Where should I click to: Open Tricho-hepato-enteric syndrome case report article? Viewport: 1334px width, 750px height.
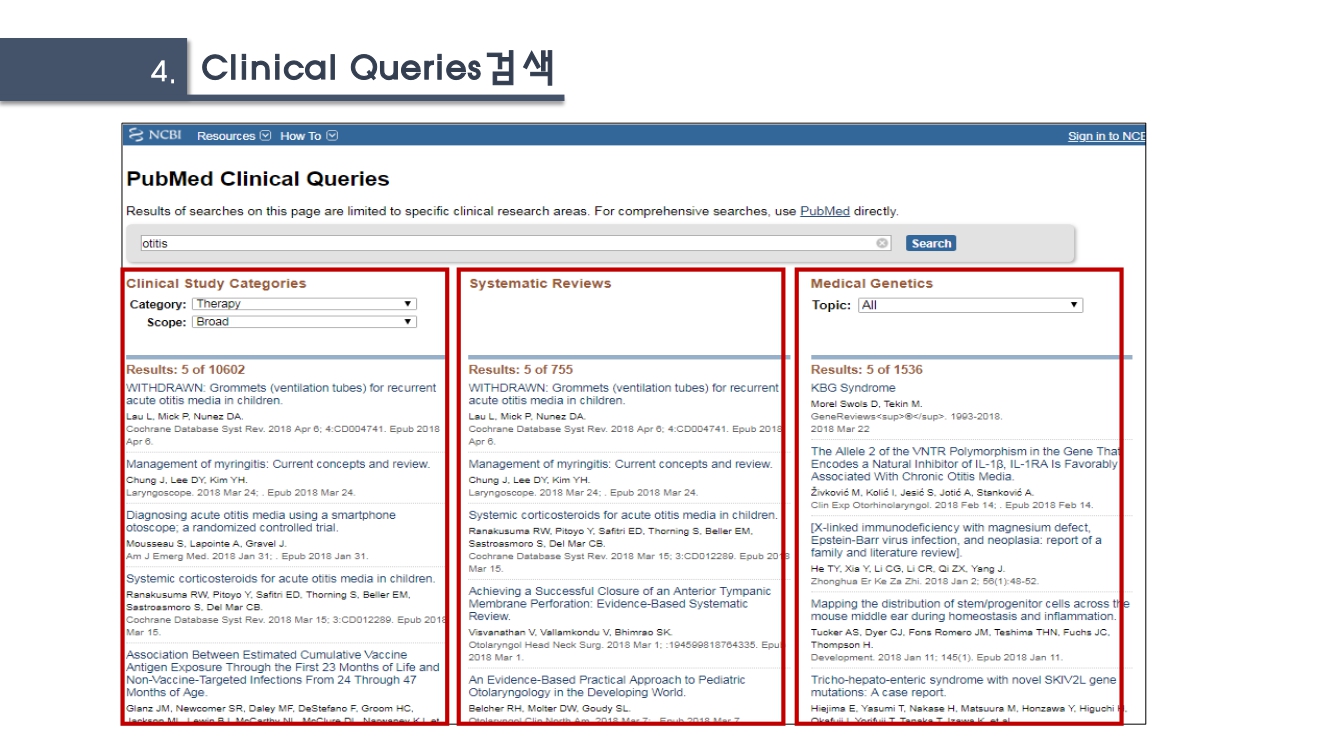click(964, 686)
